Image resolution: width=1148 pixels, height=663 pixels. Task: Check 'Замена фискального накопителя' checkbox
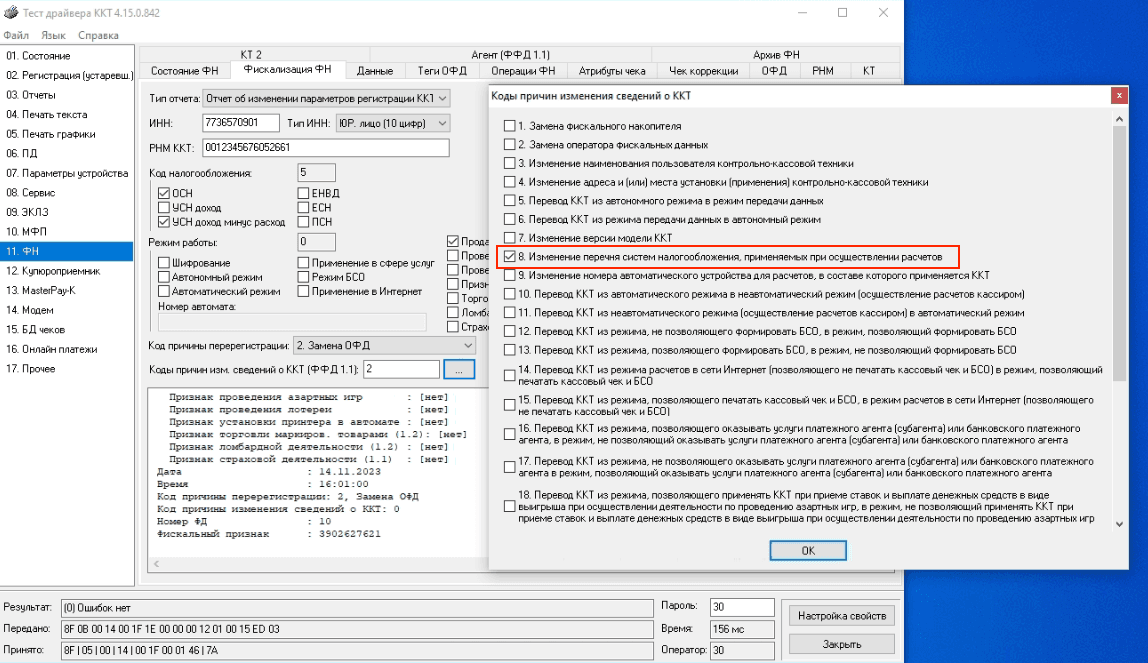[x=510, y=127]
